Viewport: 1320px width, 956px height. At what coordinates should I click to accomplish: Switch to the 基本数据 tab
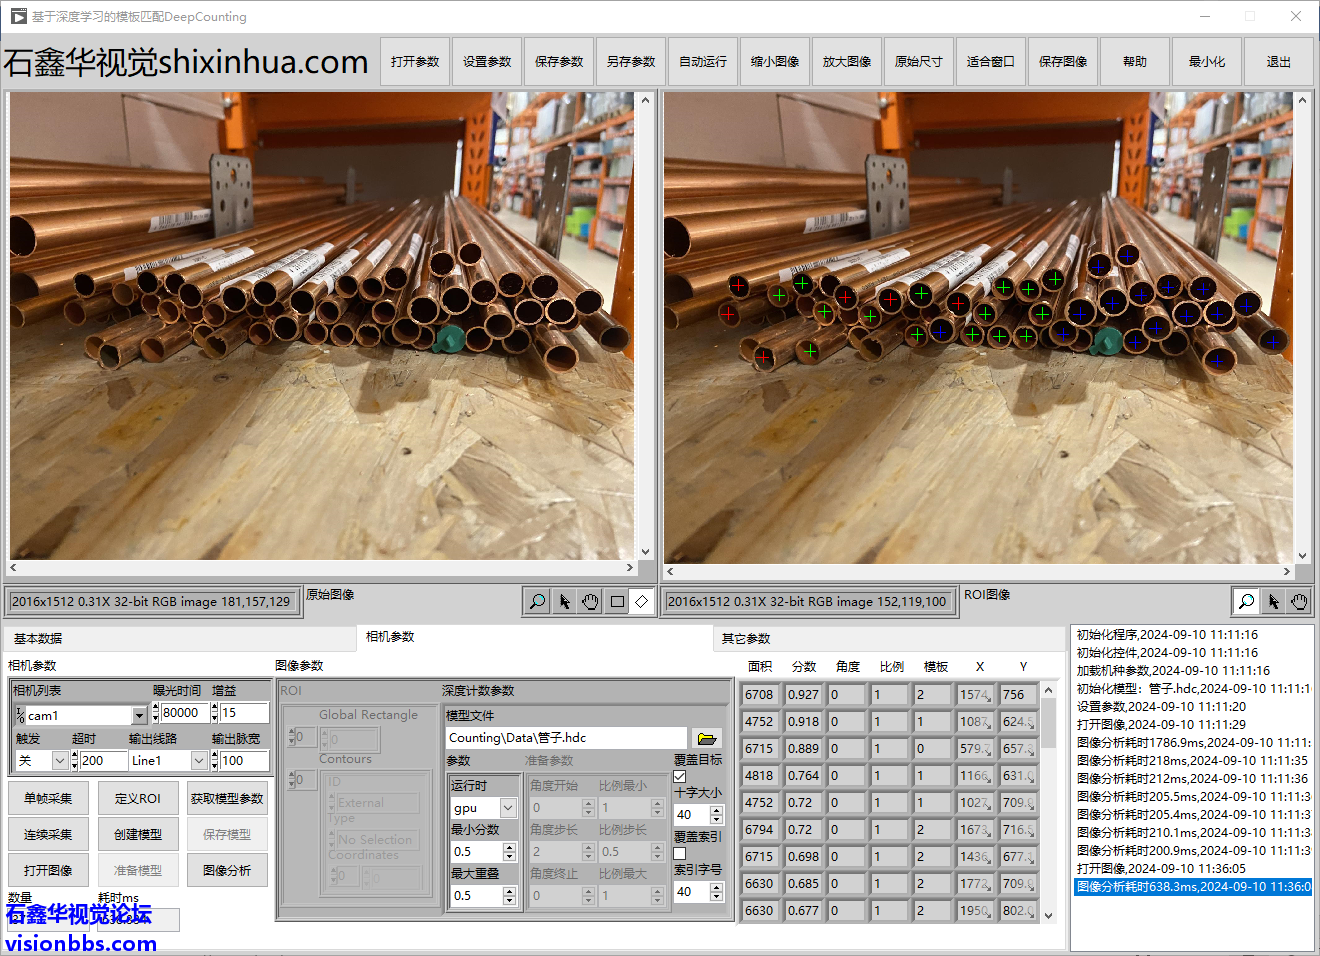point(38,638)
